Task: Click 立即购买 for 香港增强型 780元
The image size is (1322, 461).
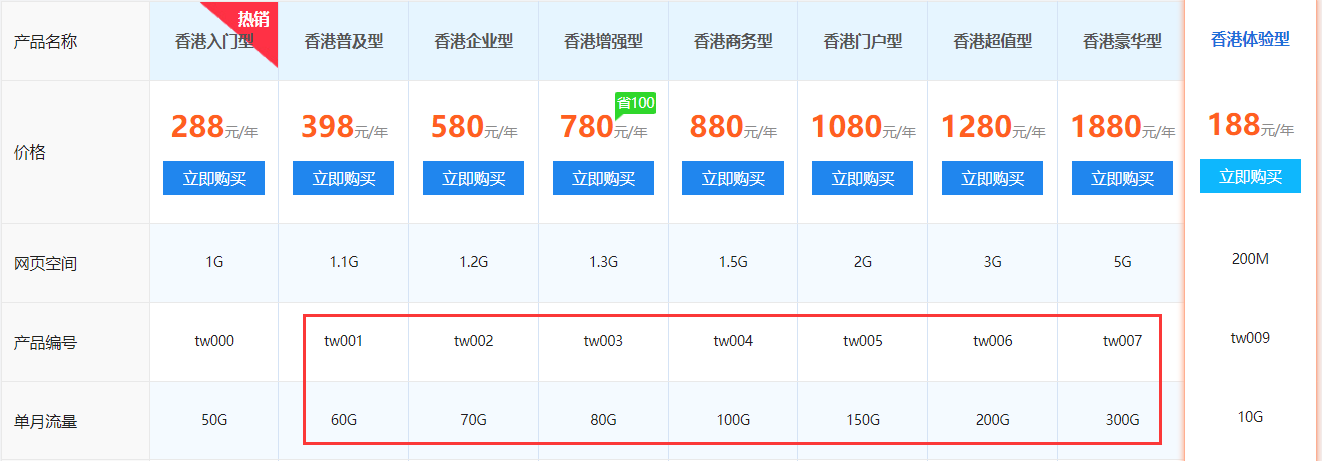Action: 603,179
